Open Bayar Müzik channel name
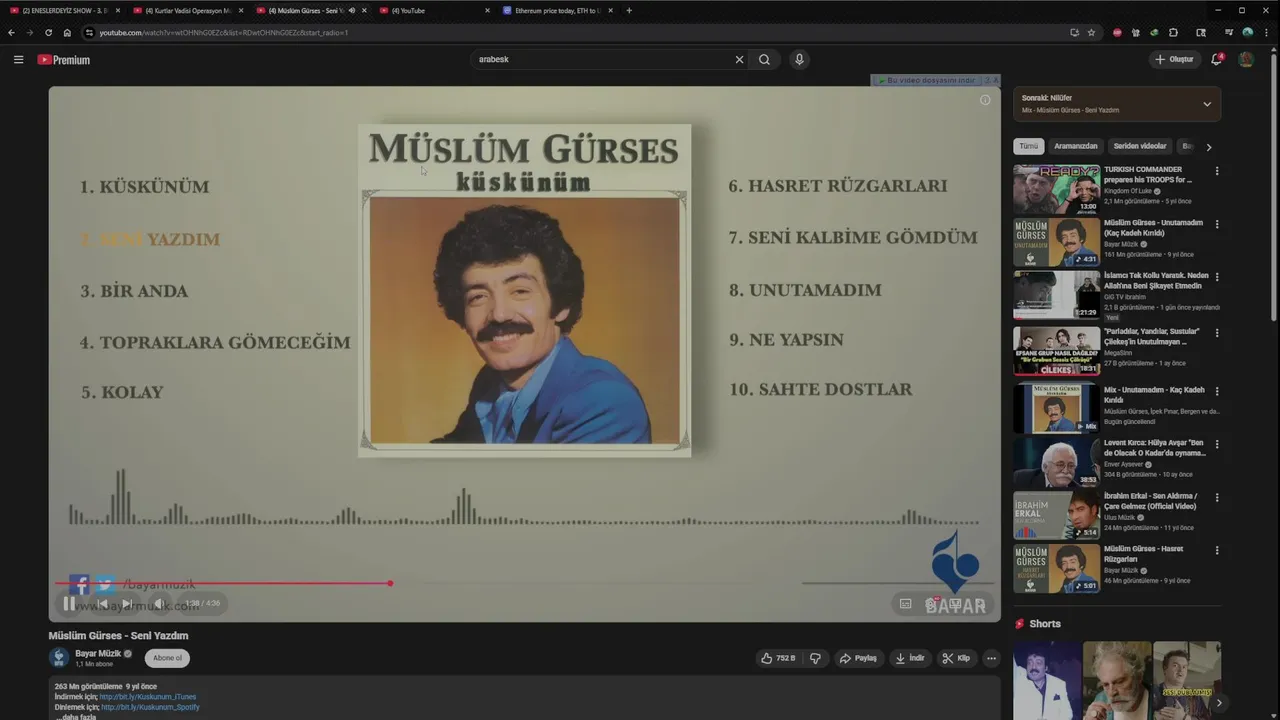The width and height of the screenshot is (1280, 720). coord(98,653)
